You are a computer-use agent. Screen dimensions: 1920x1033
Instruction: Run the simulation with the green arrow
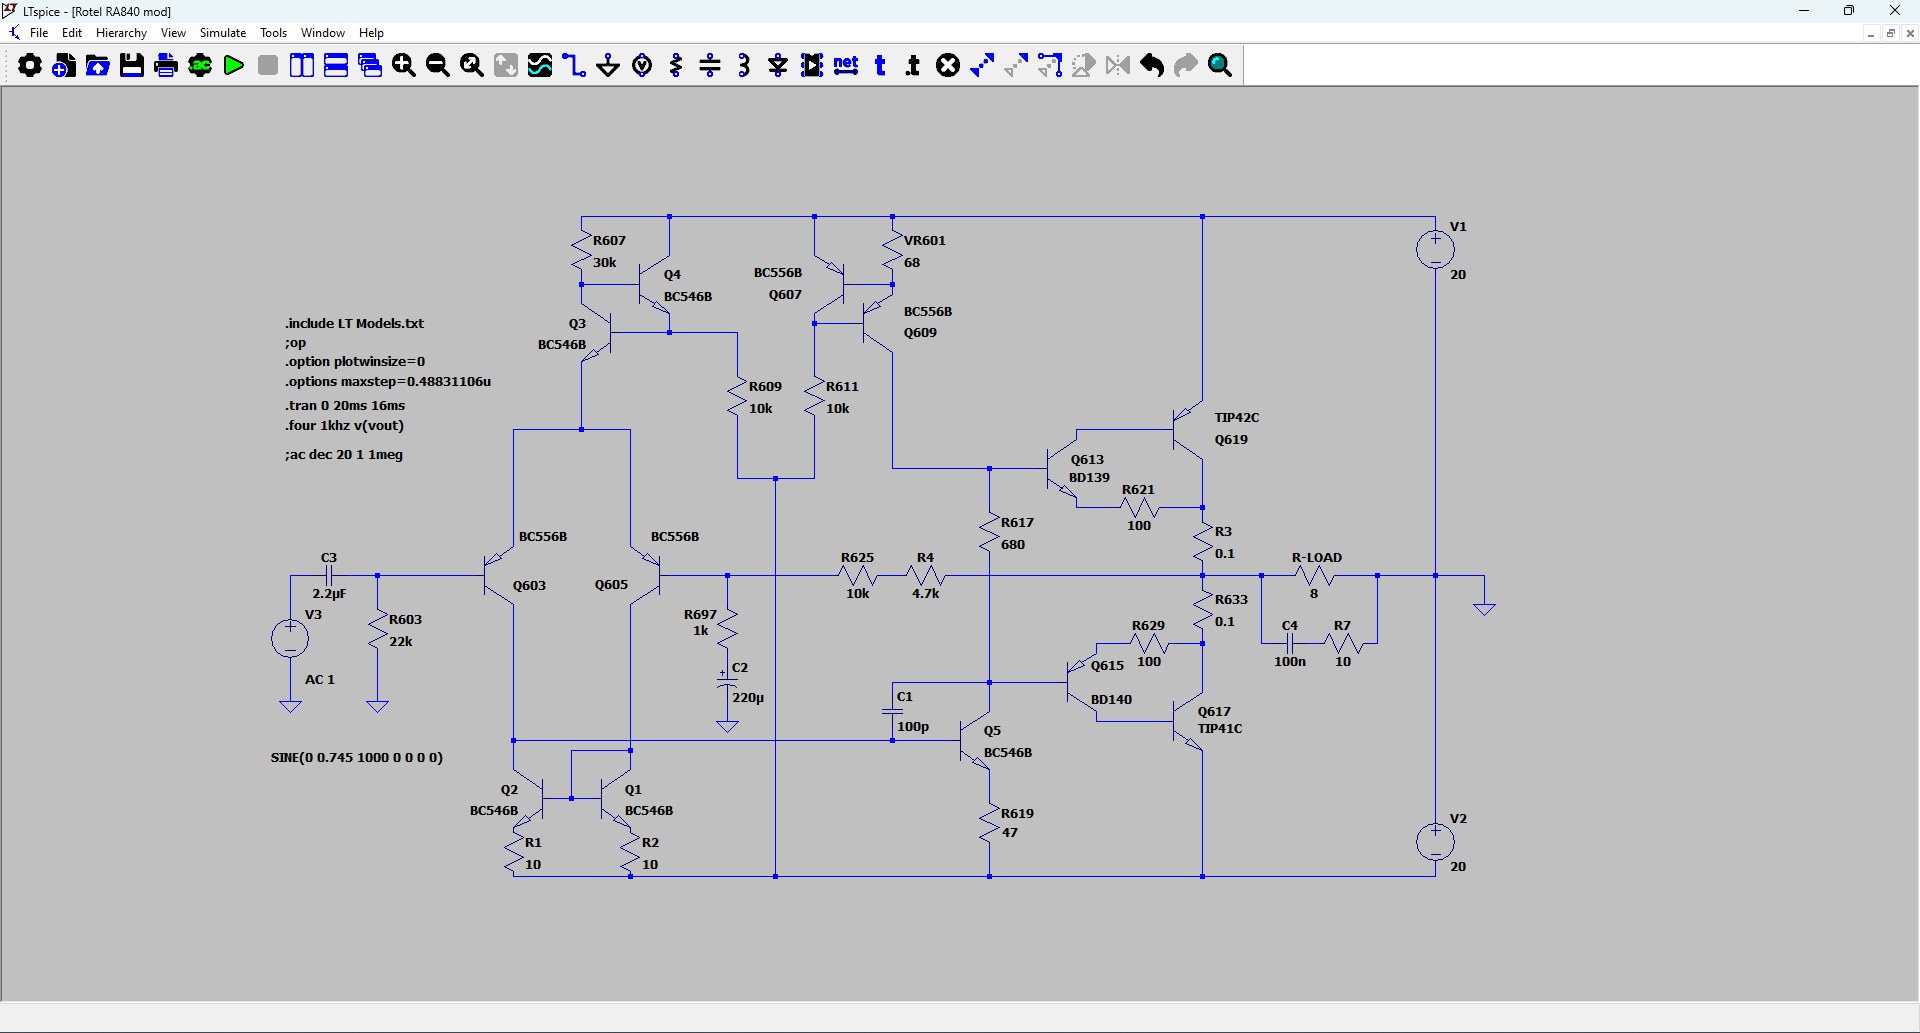click(x=234, y=66)
